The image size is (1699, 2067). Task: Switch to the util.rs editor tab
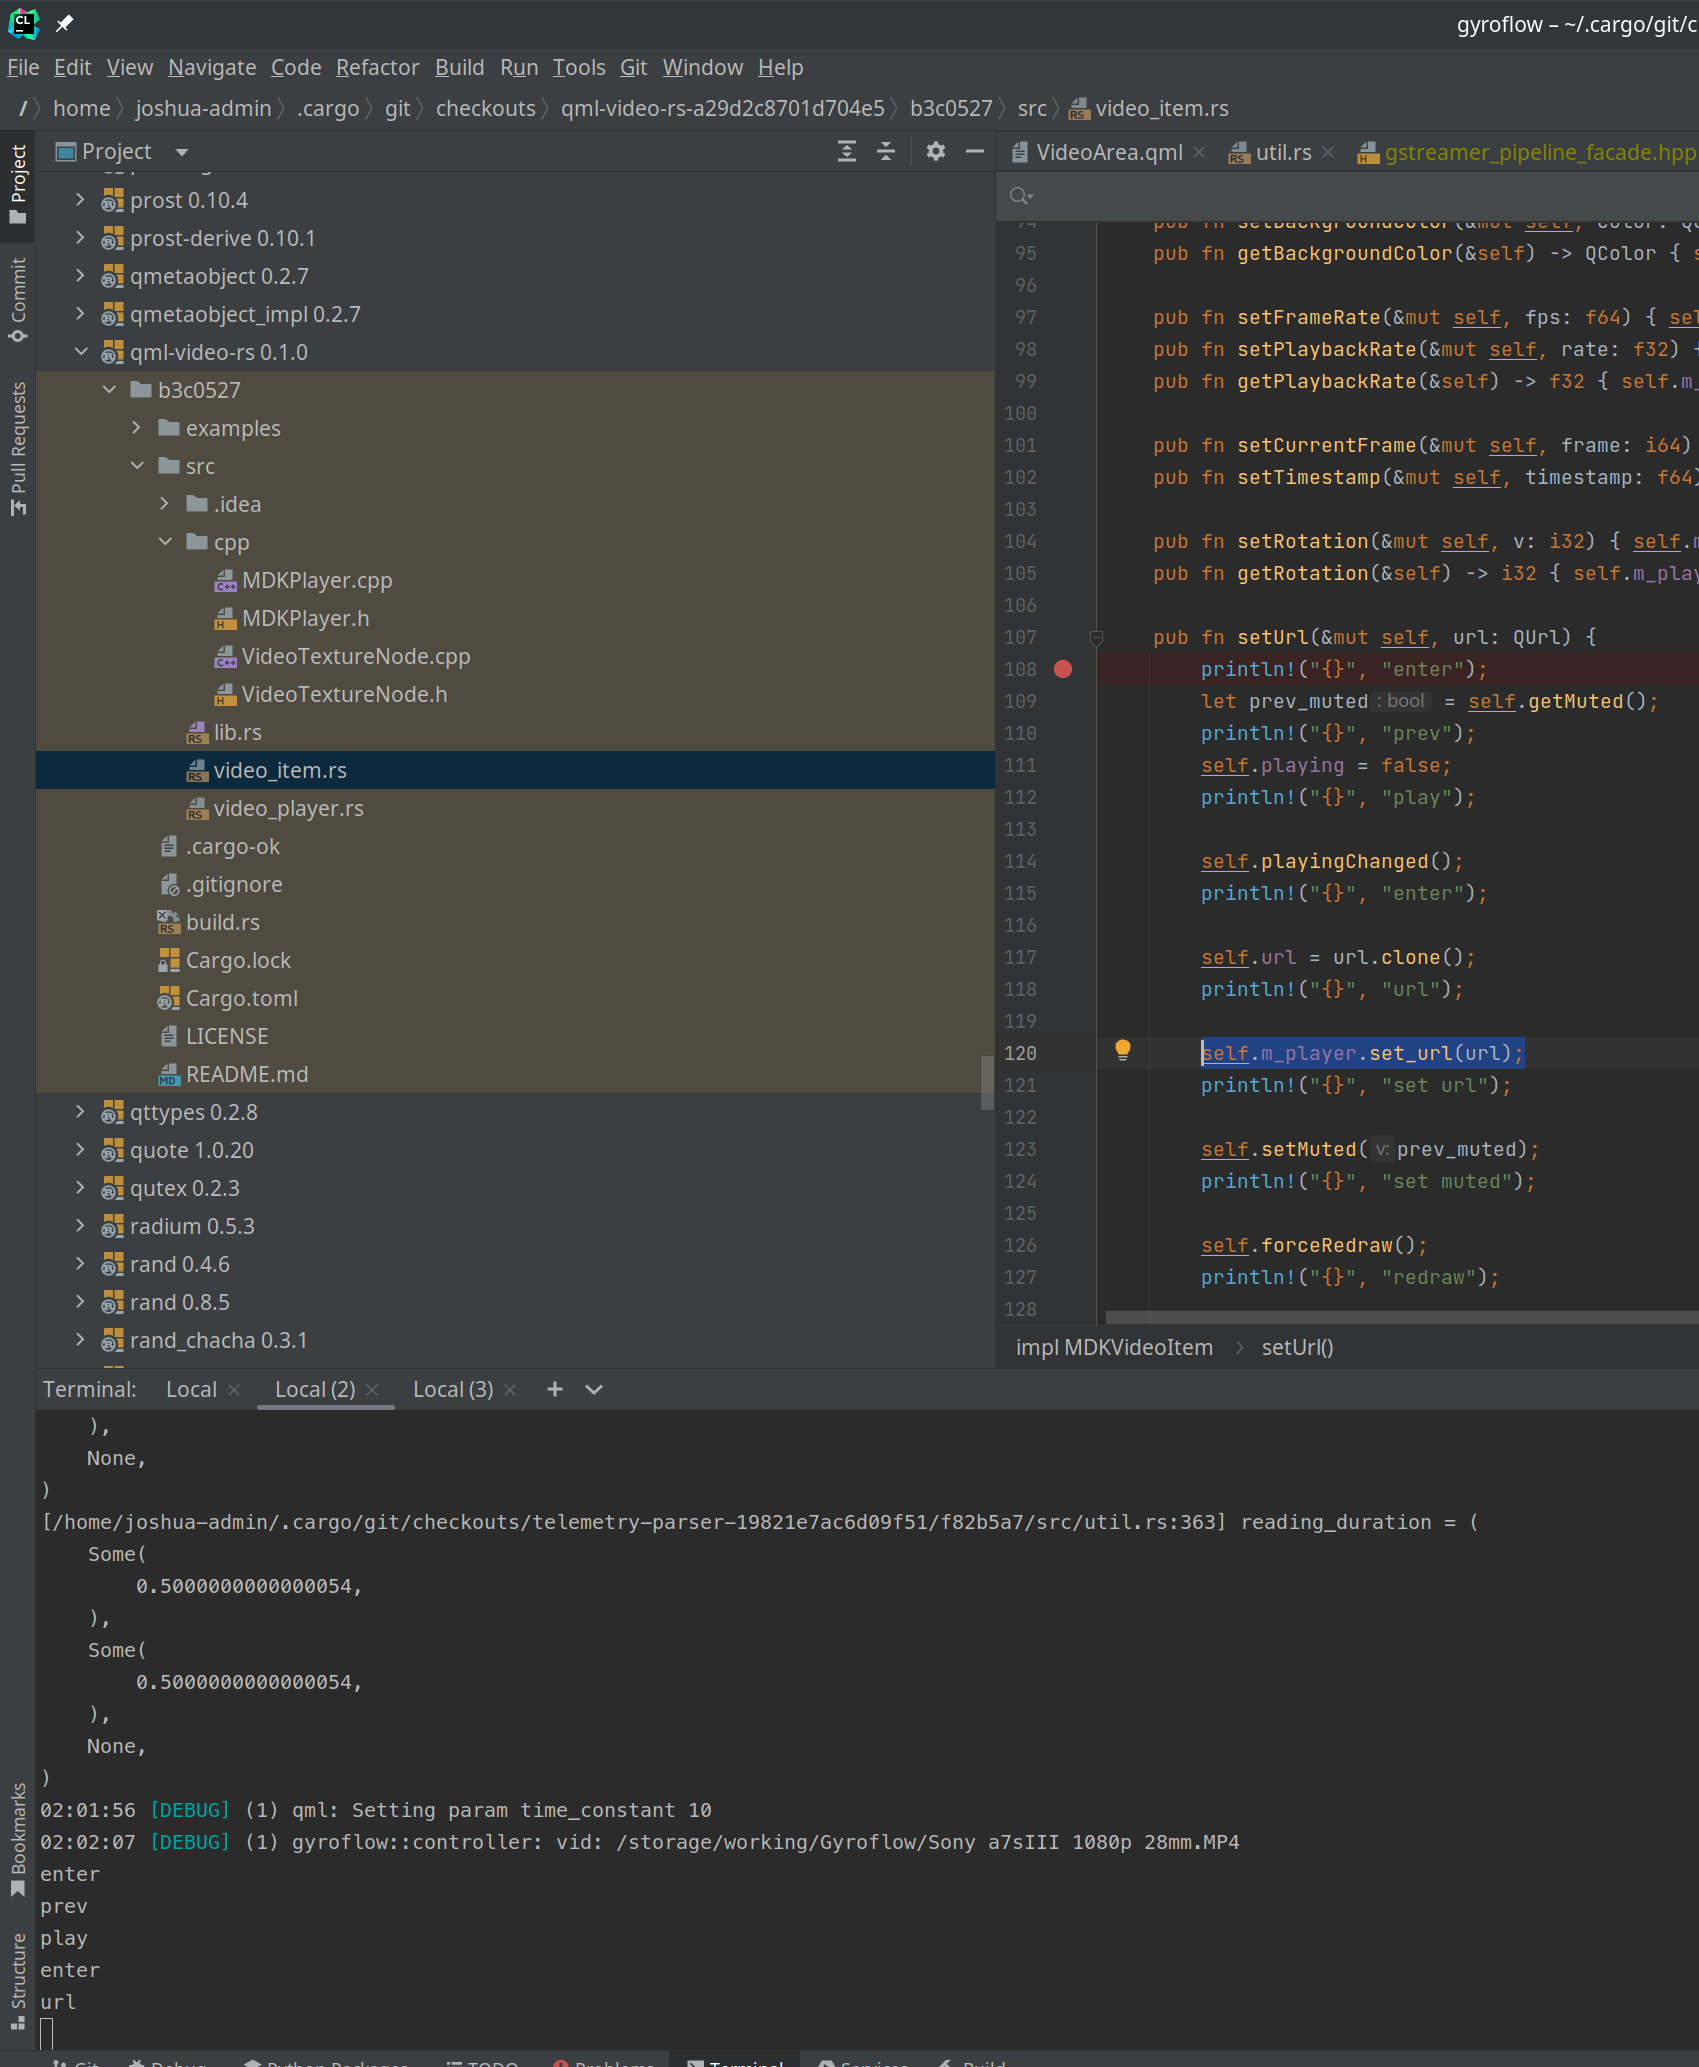[x=1283, y=152]
